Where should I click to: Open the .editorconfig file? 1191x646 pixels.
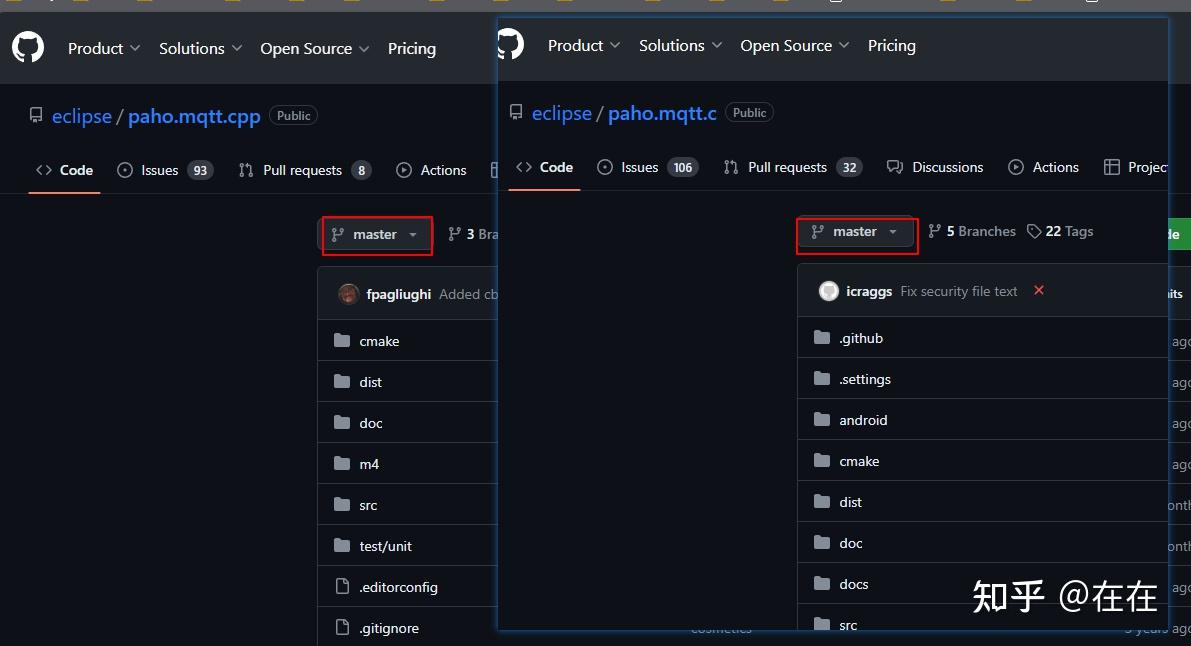click(398, 587)
